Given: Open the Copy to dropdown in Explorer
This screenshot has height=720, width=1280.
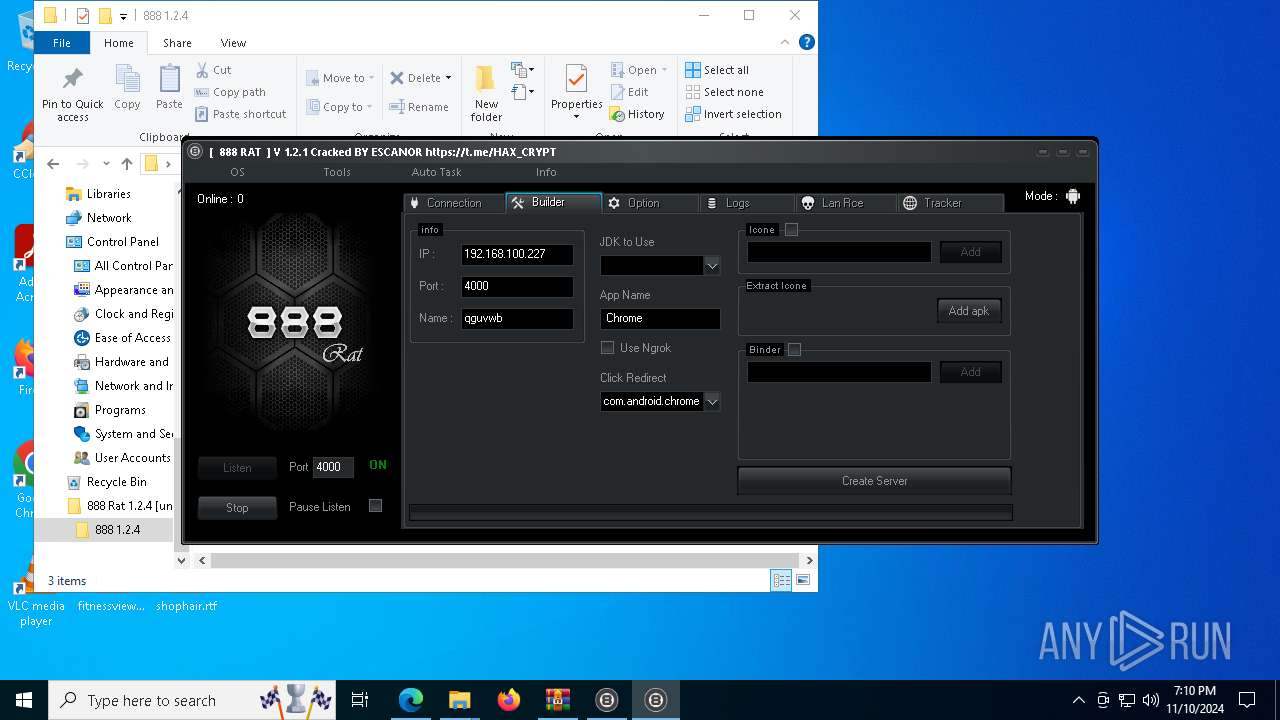Looking at the screenshot, I should 340,107.
